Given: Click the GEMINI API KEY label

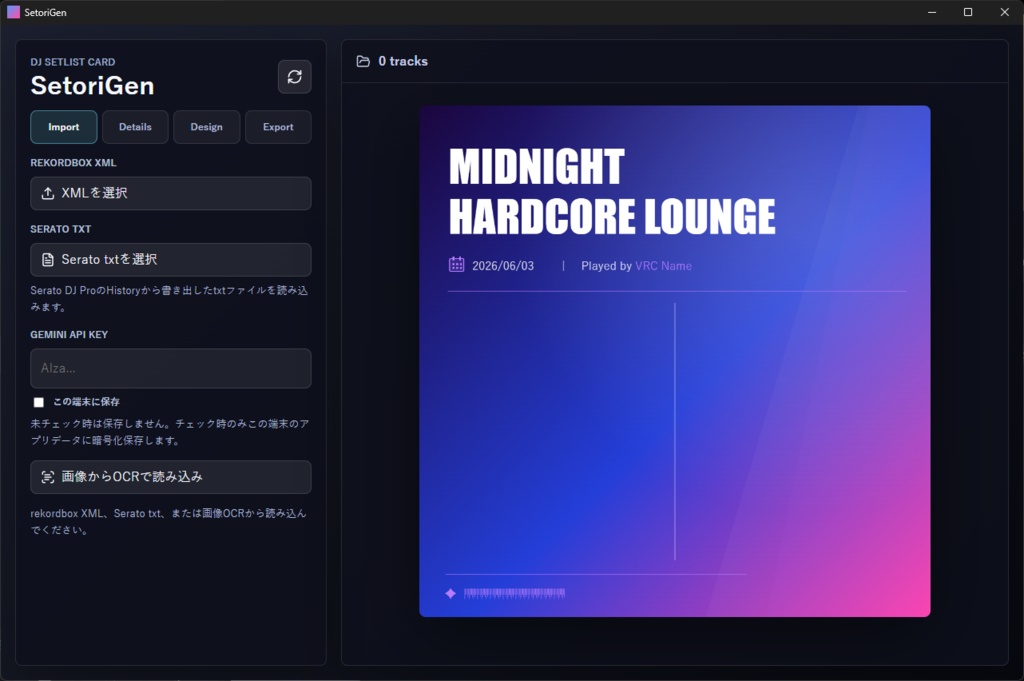Looking at the screenshot, I should [69, 334].
